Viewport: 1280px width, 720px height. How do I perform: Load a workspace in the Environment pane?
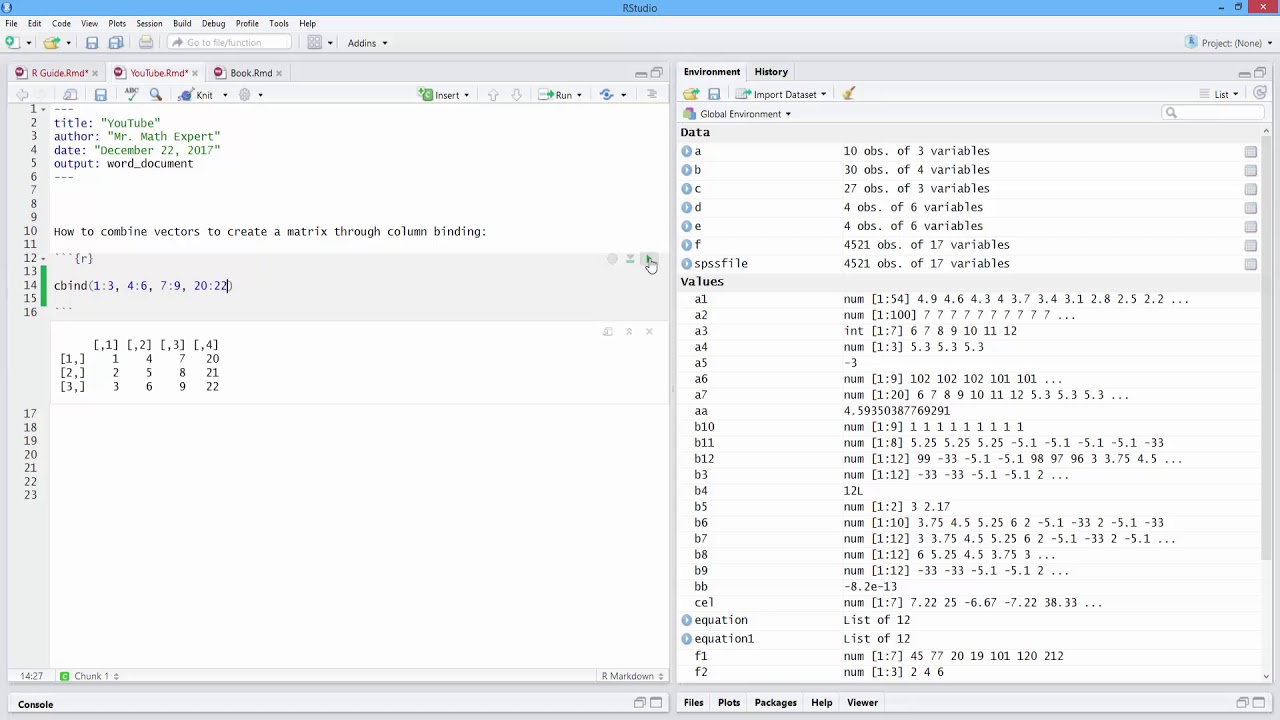click(691, 94)
